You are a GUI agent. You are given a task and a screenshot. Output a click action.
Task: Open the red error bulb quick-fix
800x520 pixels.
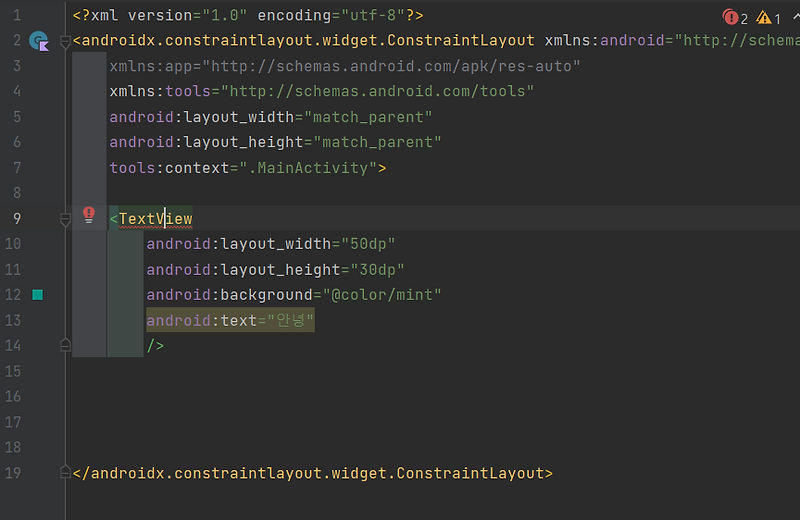click(x=89, y=215)
